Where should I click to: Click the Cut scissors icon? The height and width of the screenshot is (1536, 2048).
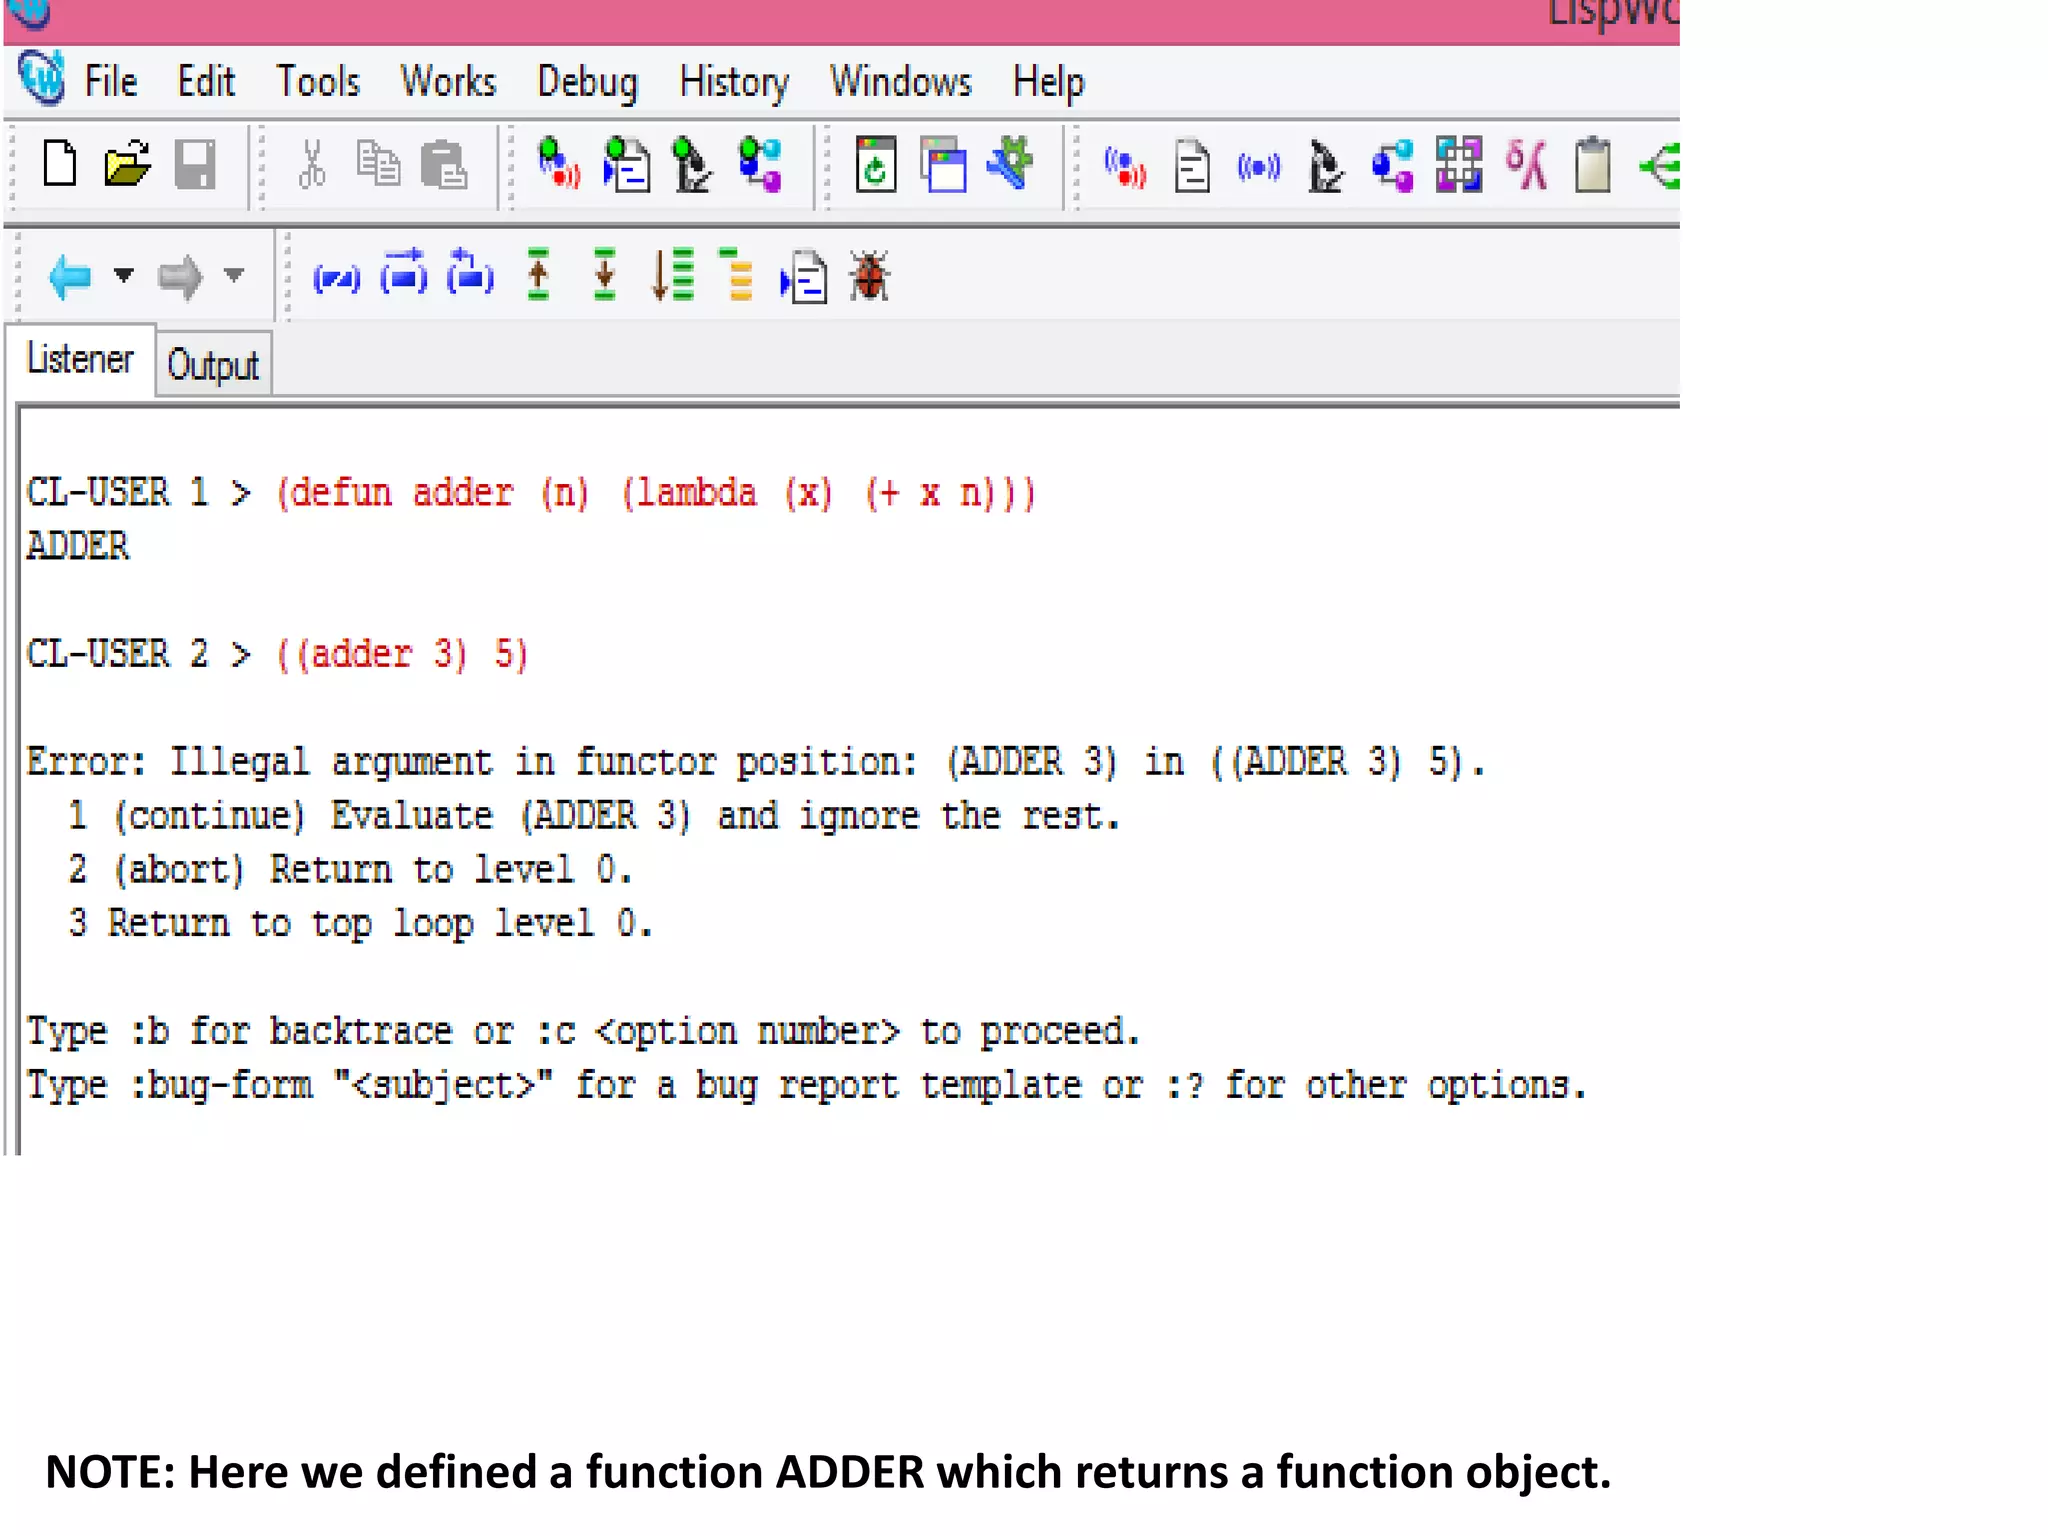(312, 164)
